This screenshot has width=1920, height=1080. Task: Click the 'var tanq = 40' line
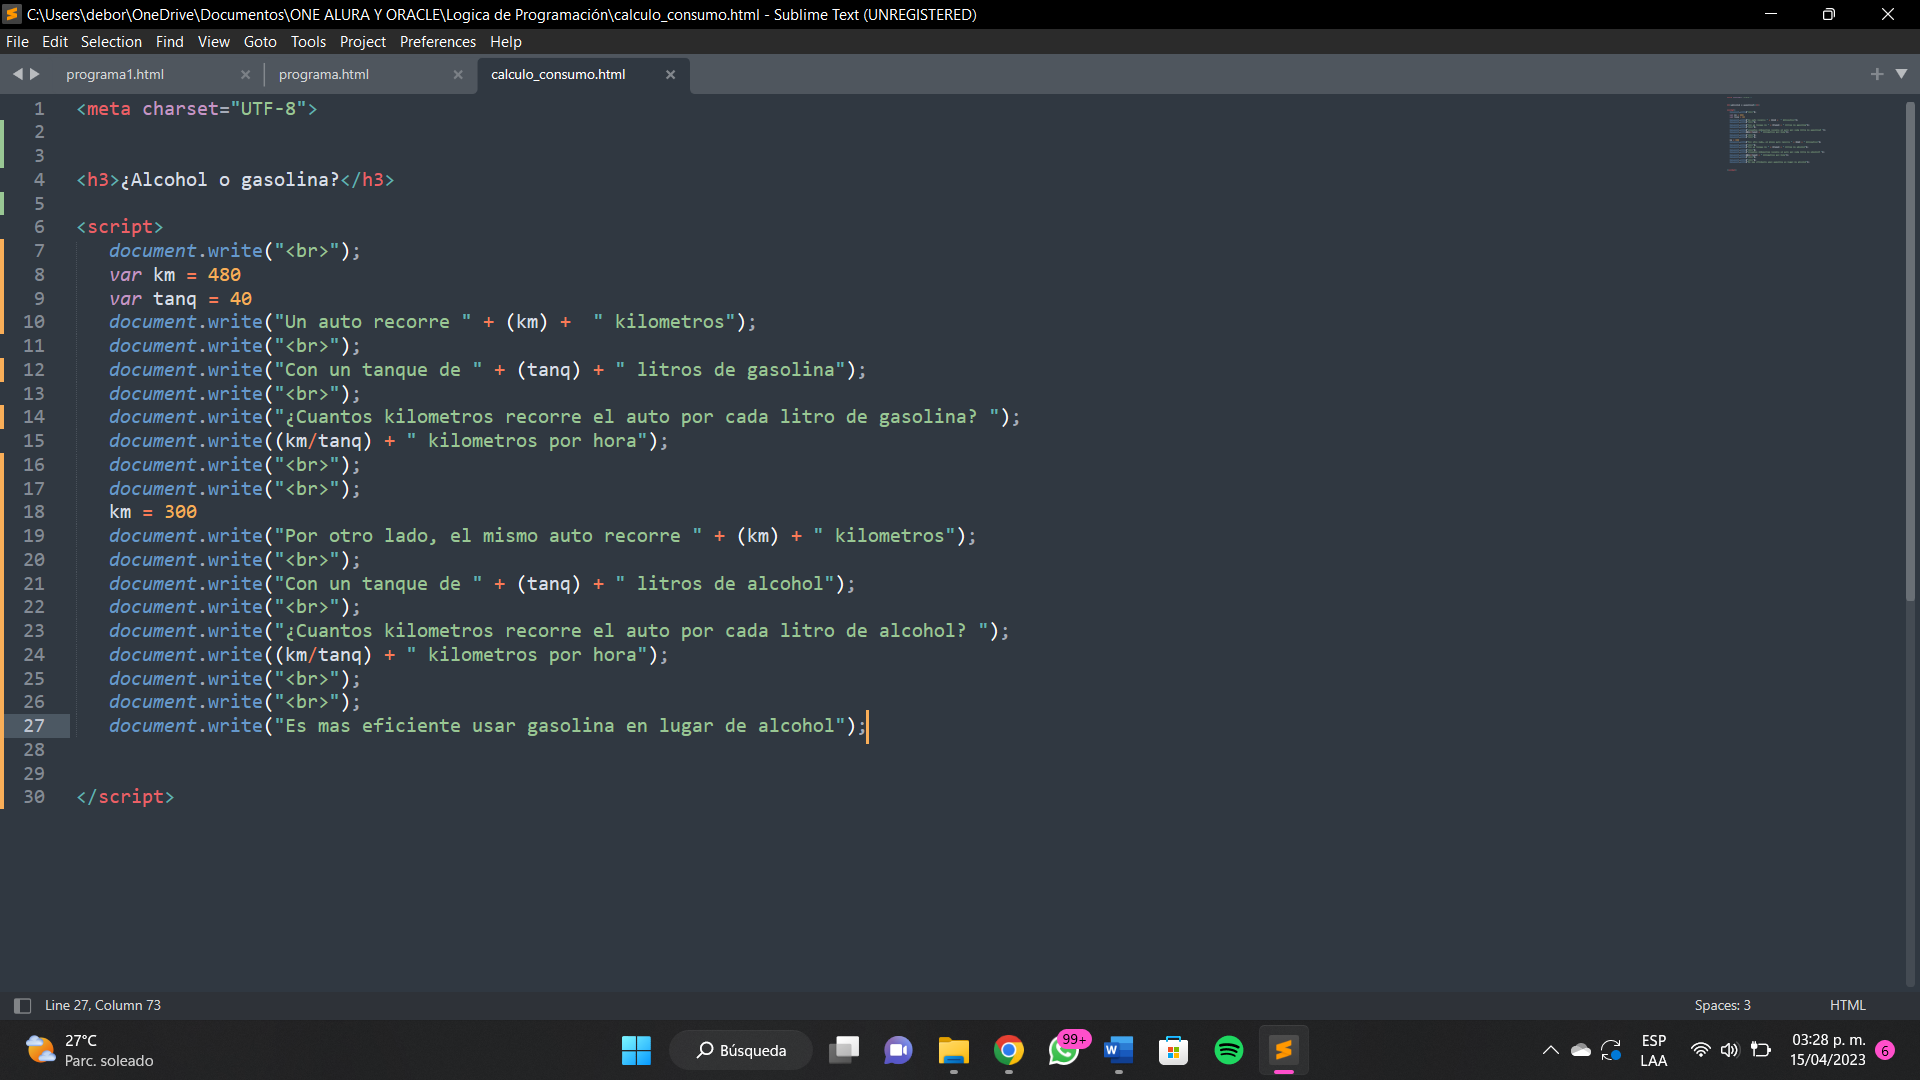(x=180, y=299)
